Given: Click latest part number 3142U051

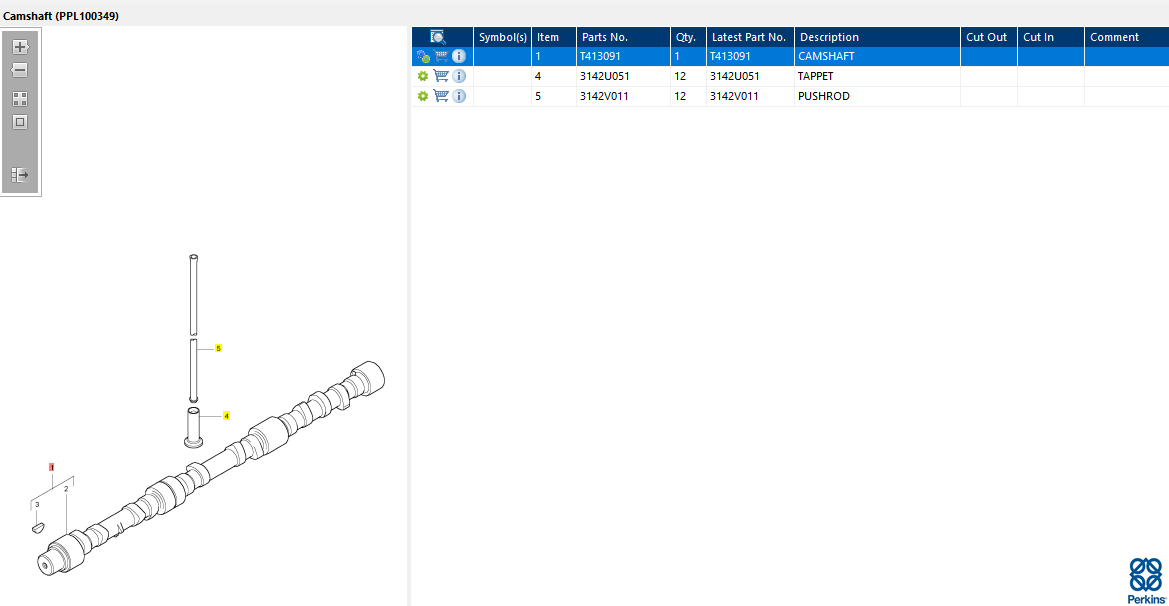Looking at the screenshot, I should coord(734,76).
